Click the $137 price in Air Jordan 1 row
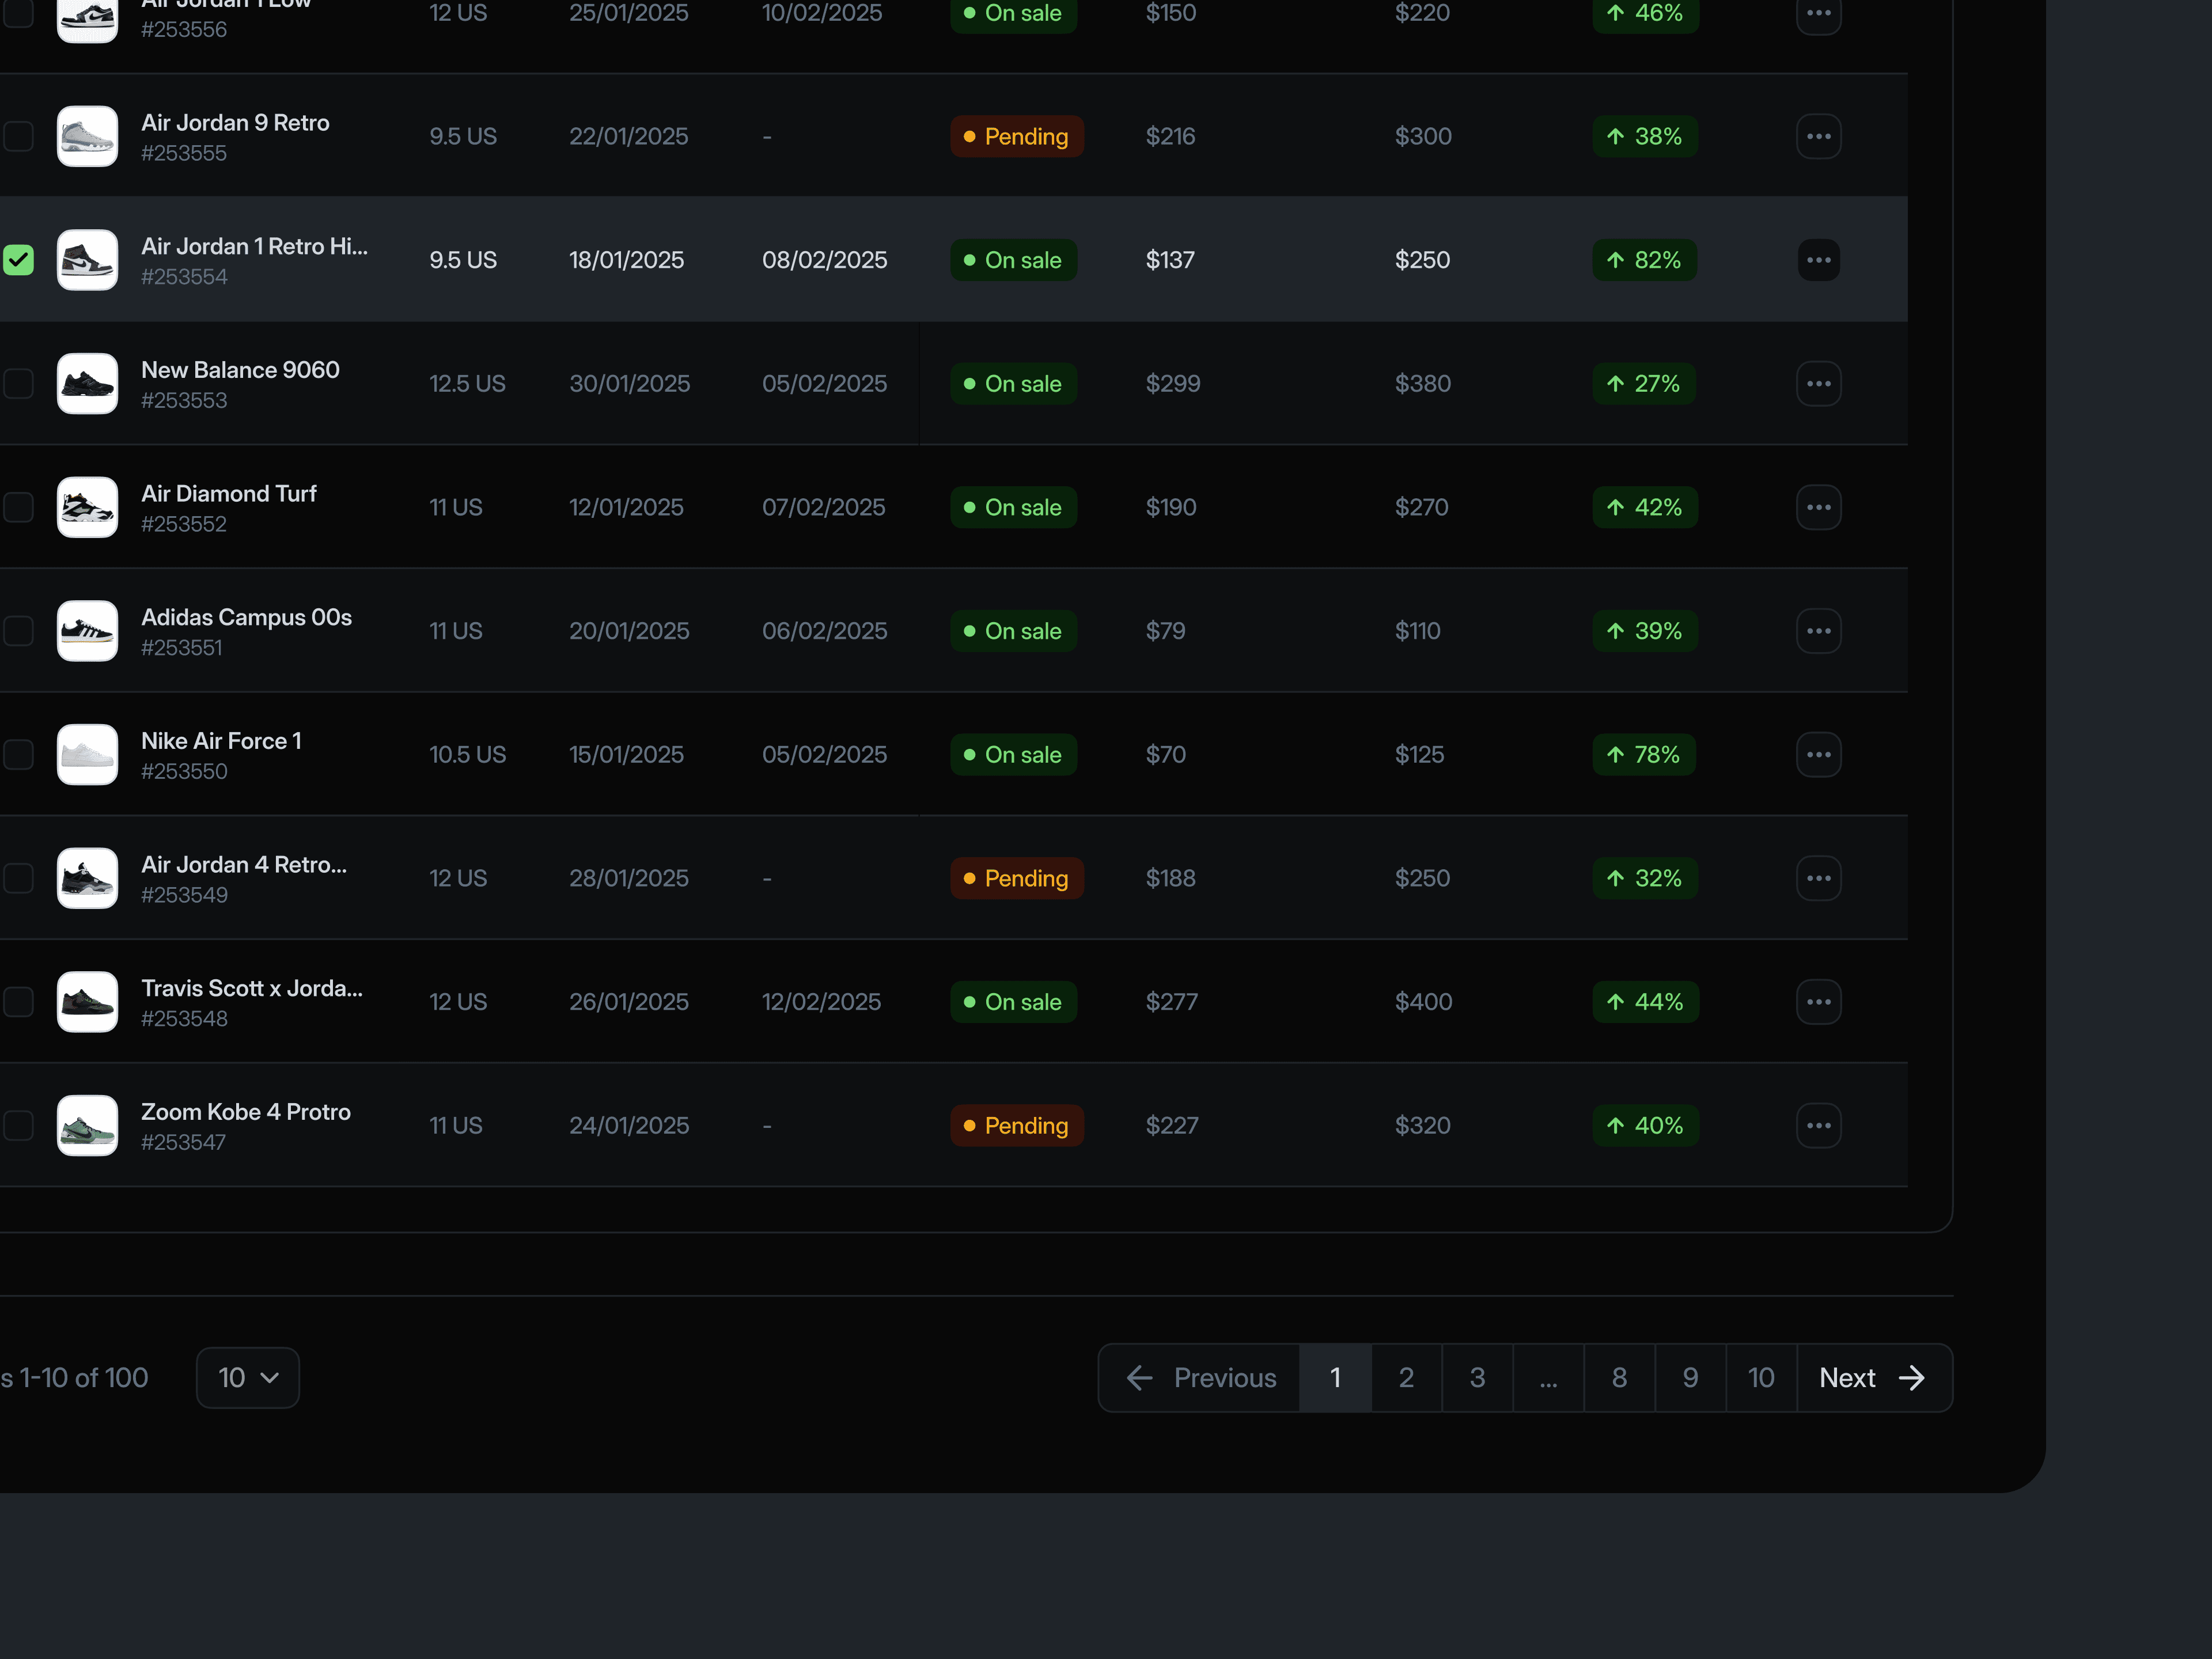This screenshot has width=2212, height=1659. point(1170,260)
